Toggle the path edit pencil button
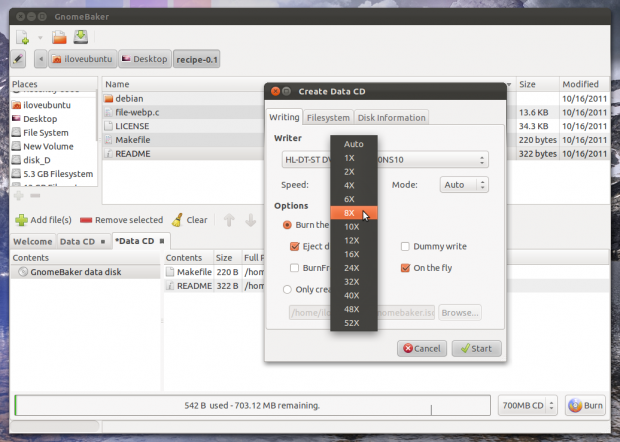This screenshot has width=620, height=442. [18, 59]
